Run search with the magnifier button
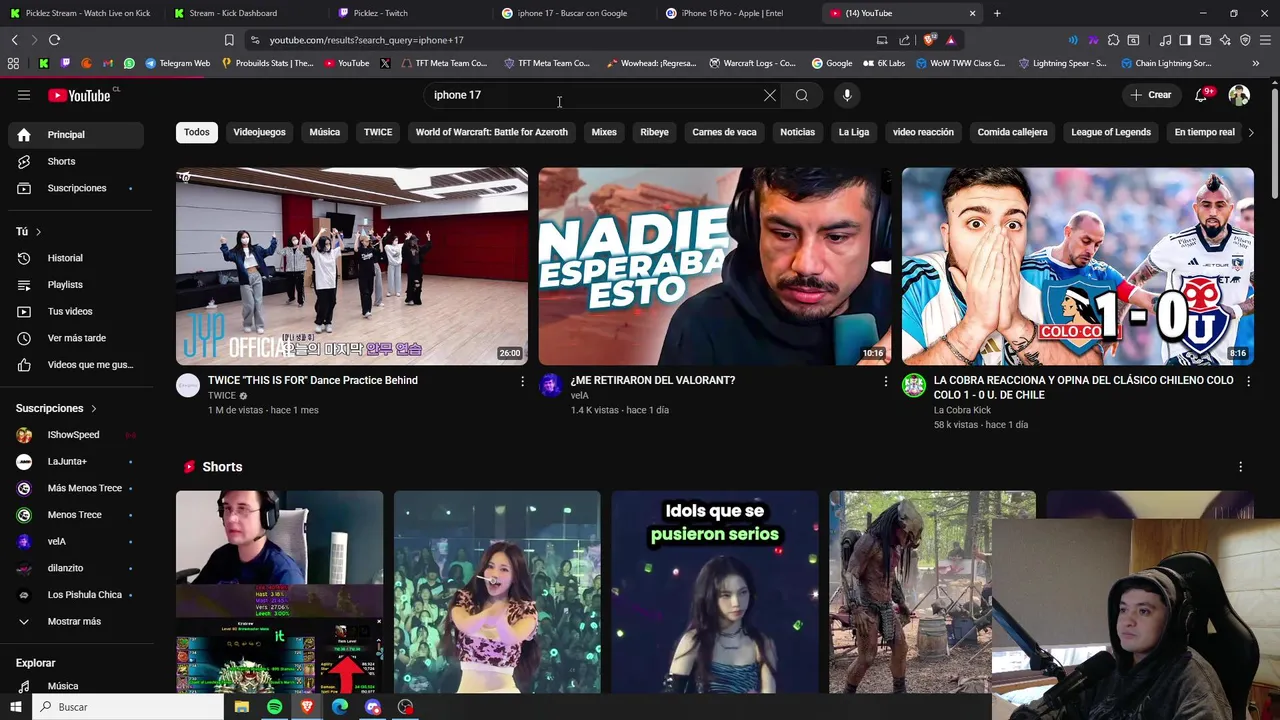 [x=802, y=95]
